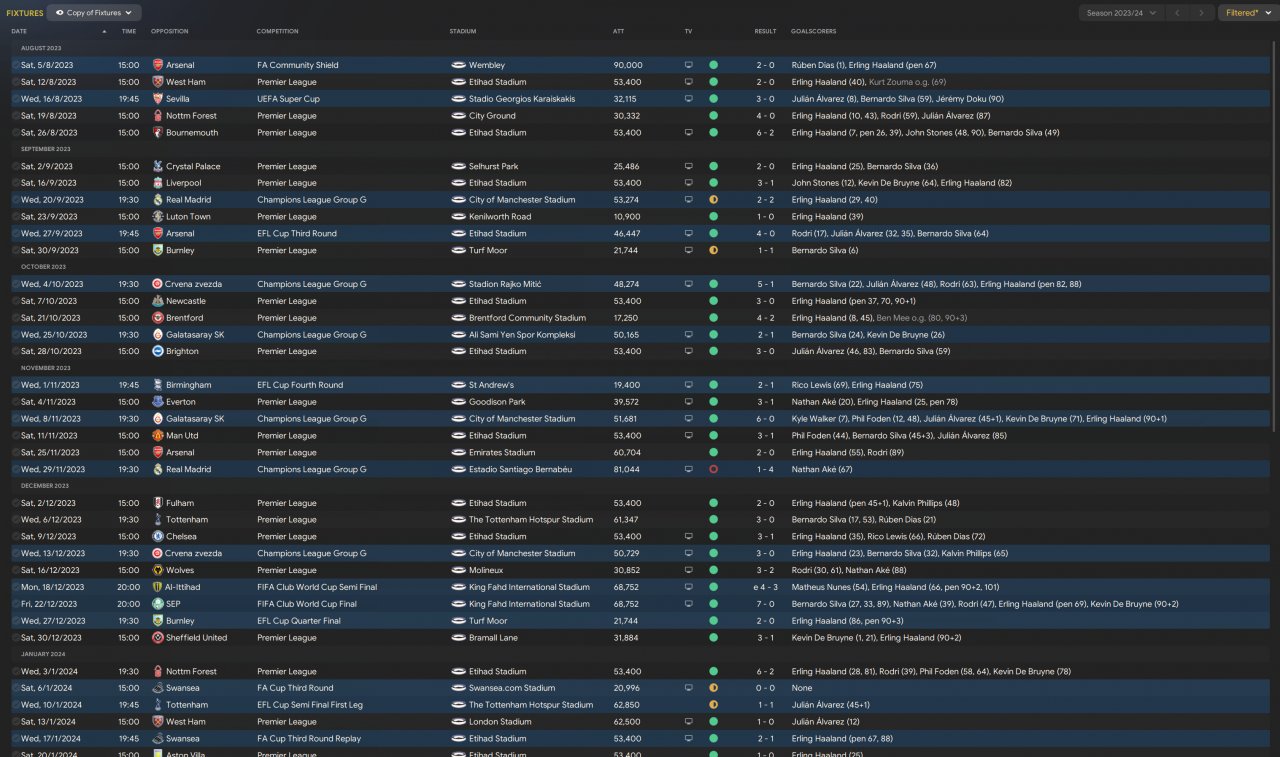Click goalscorer Jérémy Doku (90)

pyautogui.click(x=970, y=99)
